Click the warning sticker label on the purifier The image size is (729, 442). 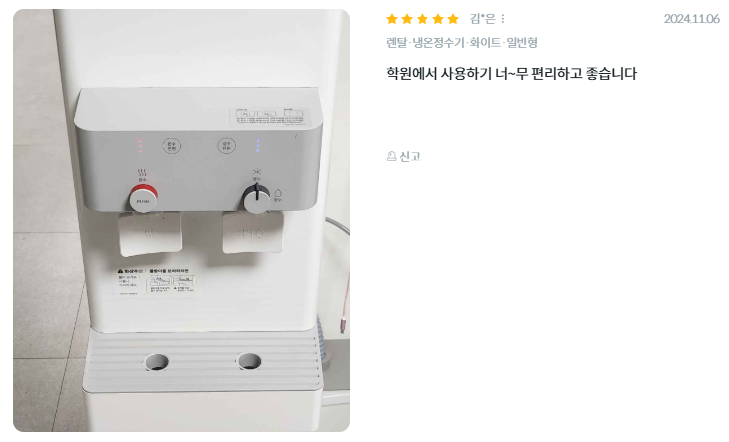pos(155,282)
